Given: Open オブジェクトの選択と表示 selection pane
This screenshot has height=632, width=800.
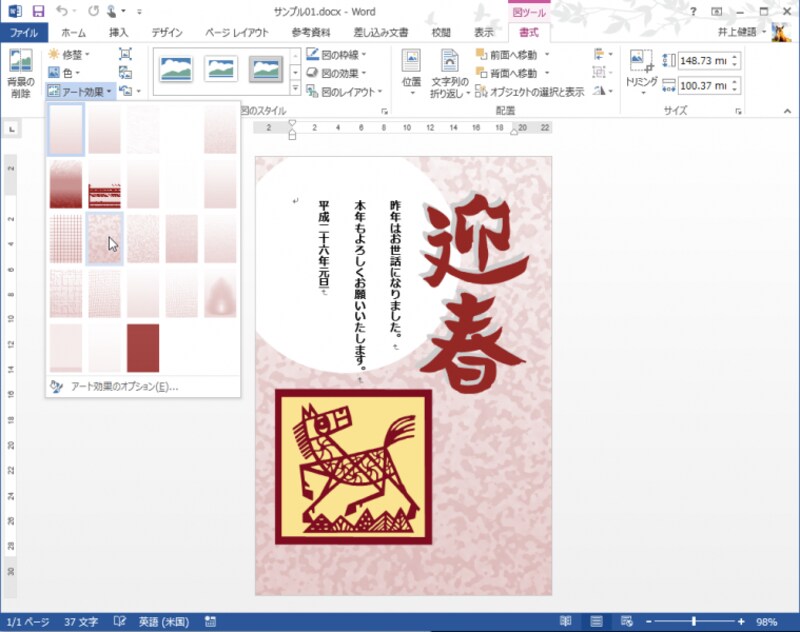Looking at the screenshot, I should tap(529, 91).
